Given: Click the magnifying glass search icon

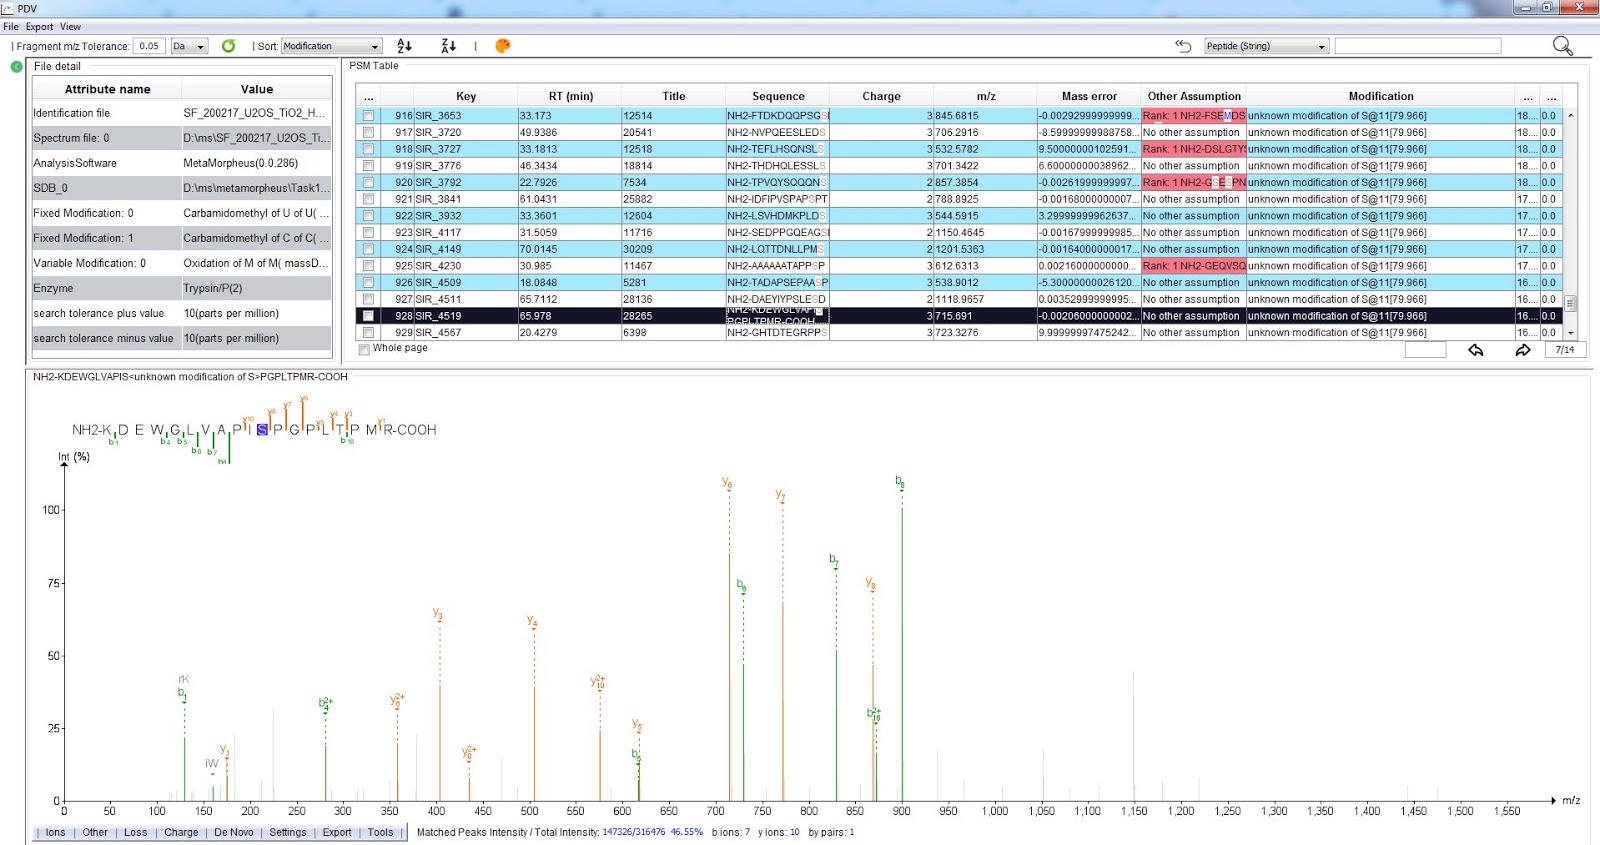Looking at the screenshot, I should tap(1562, 46).
